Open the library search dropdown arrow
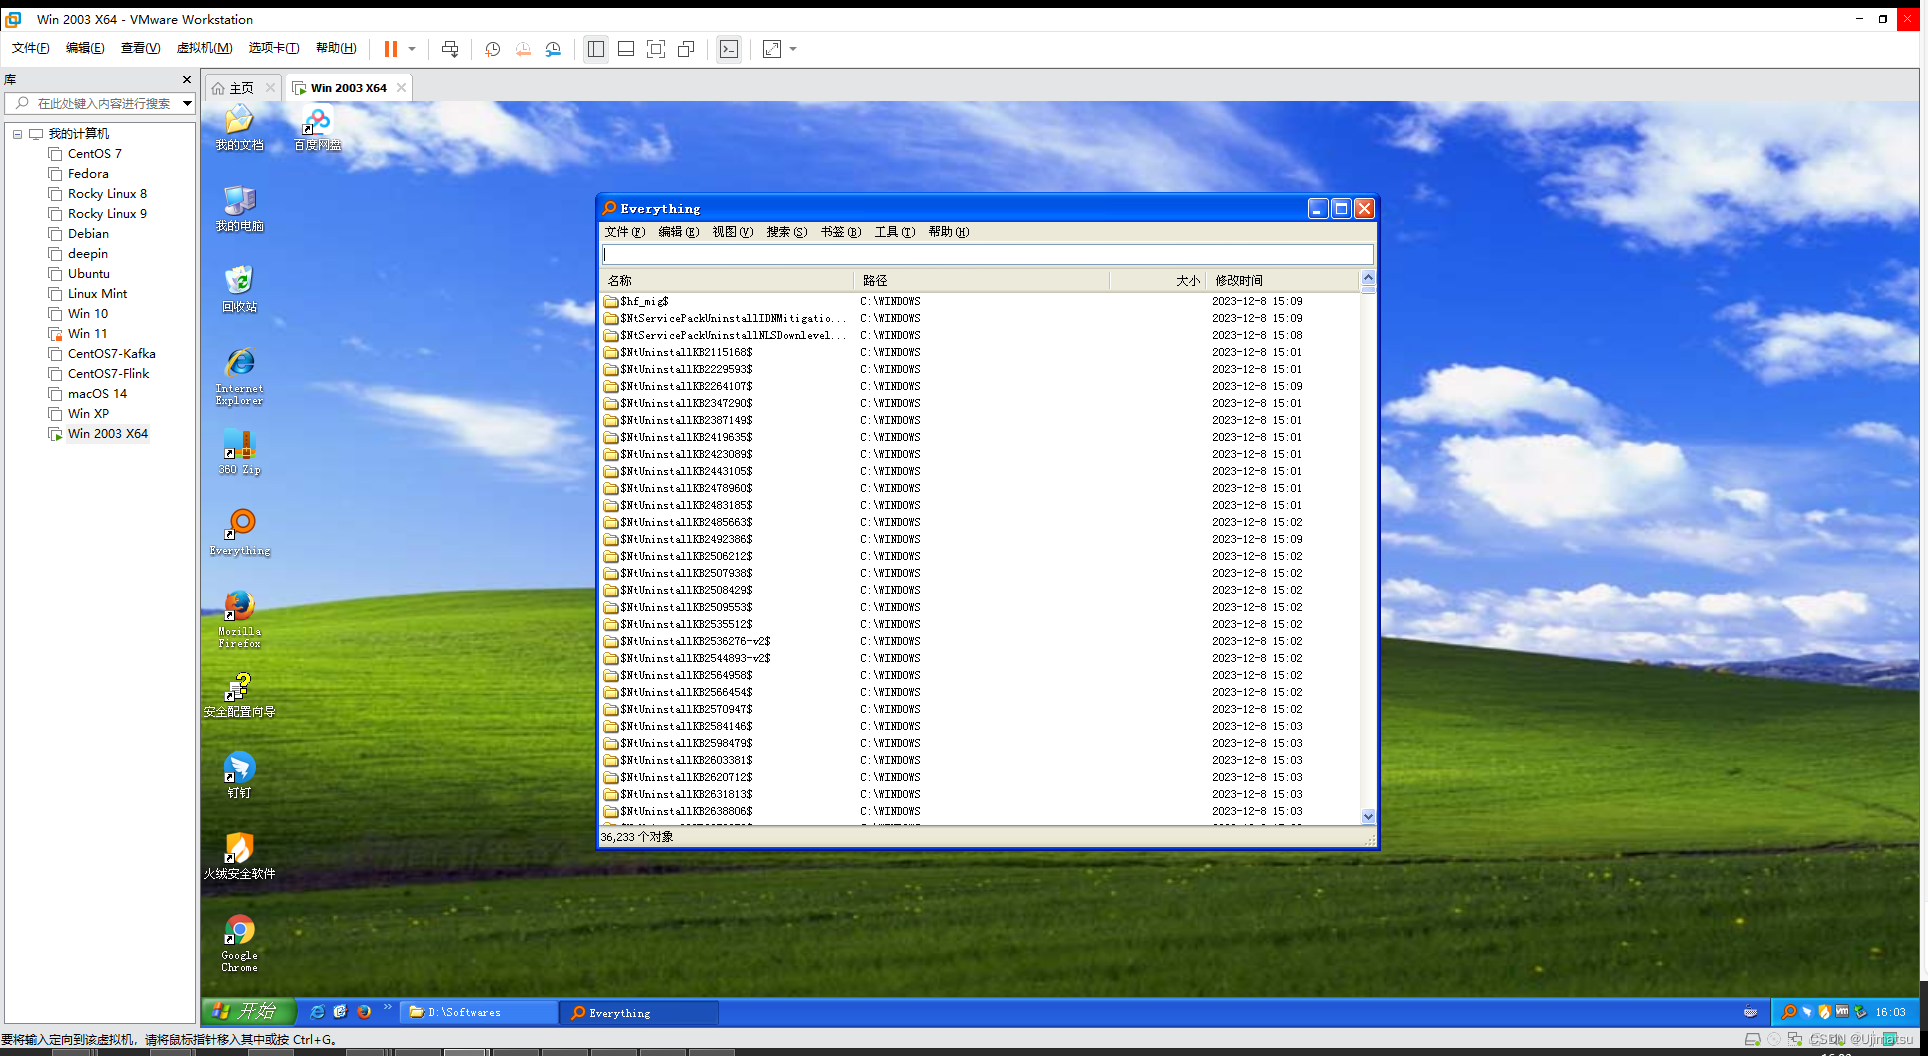Viewport: 1928px width, 1056px height. pos(187,103)
